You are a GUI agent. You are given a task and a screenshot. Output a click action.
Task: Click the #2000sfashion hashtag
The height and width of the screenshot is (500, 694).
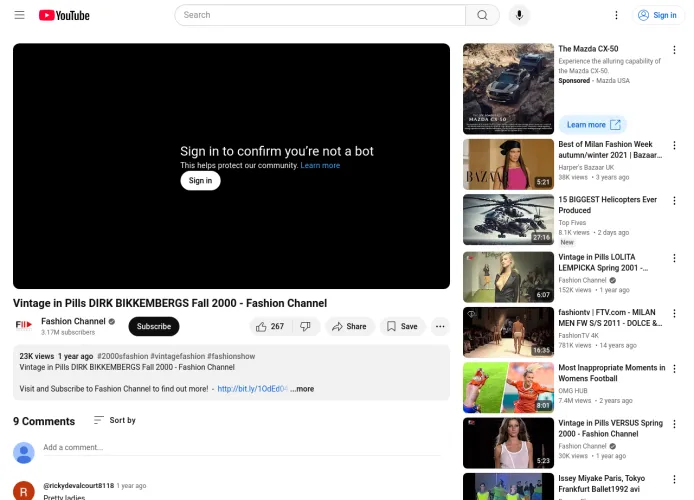pos(123,356)
